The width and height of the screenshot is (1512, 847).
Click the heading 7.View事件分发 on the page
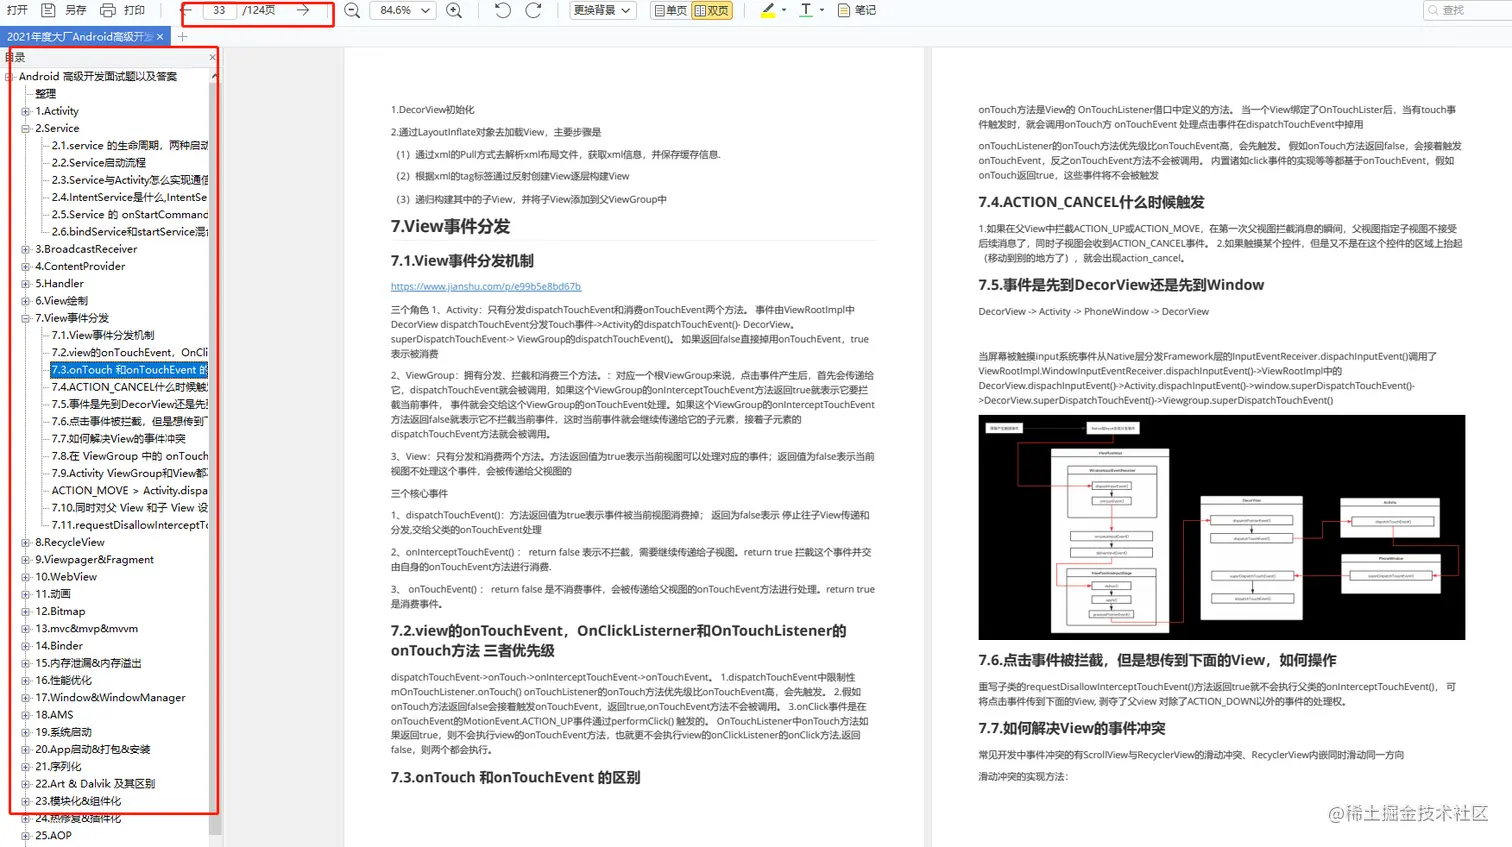pos(450,227)
